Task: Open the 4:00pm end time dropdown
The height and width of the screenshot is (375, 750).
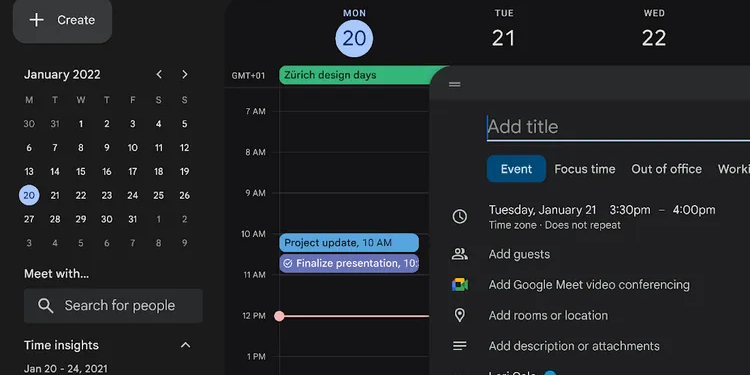Action: (694, 210)
